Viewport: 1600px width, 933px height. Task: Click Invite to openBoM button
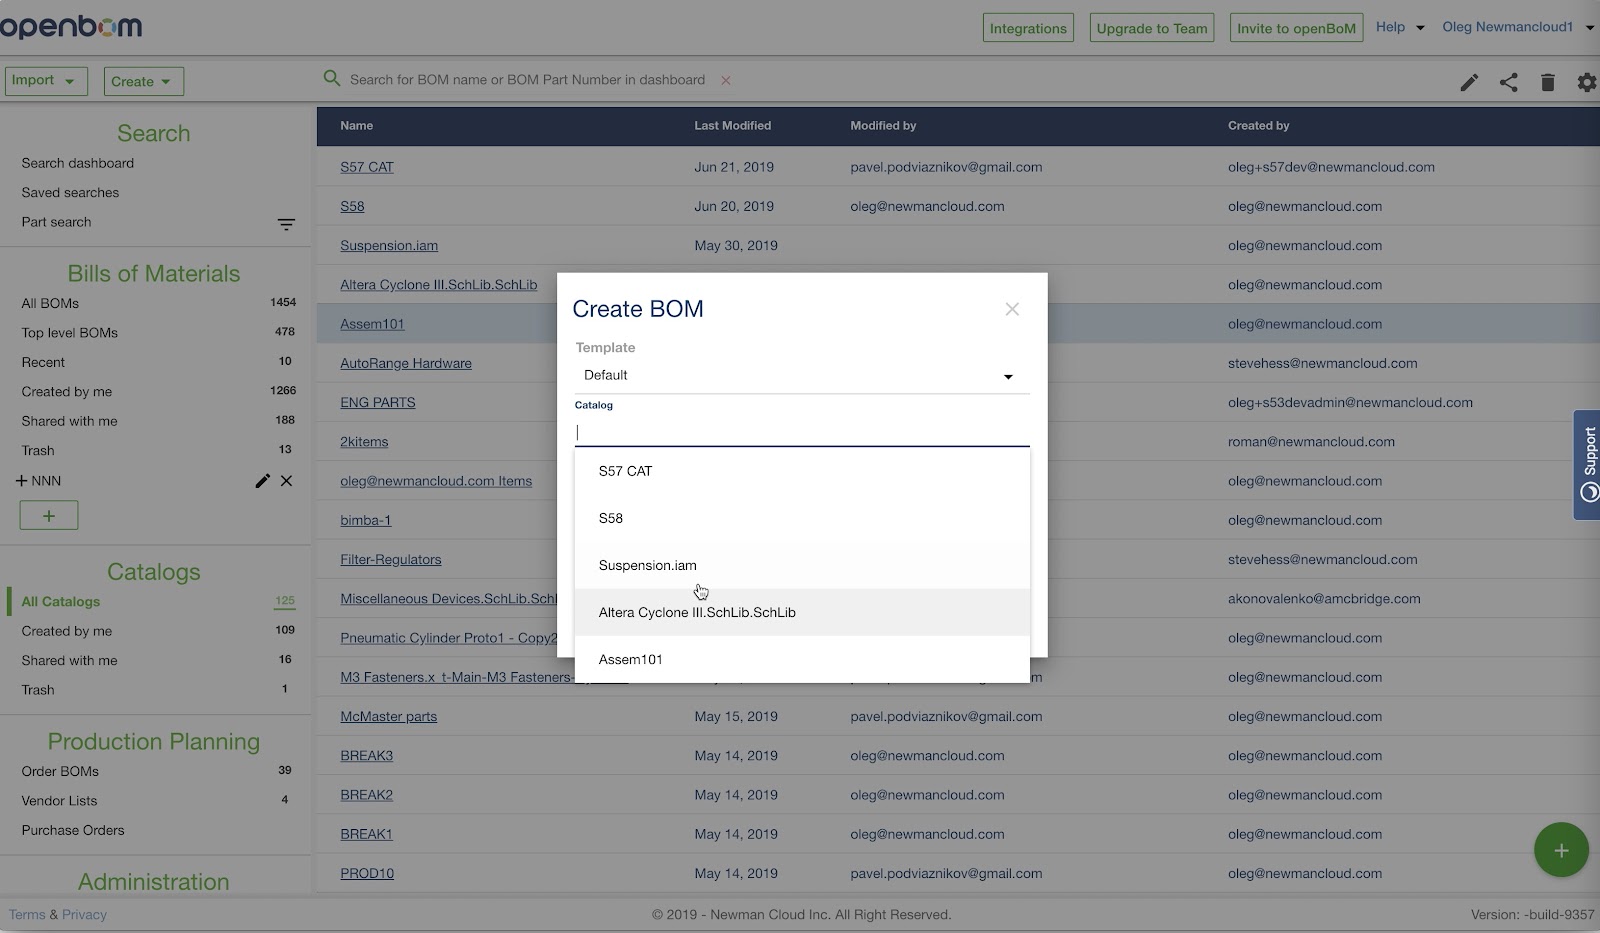tap(1296, 28)
